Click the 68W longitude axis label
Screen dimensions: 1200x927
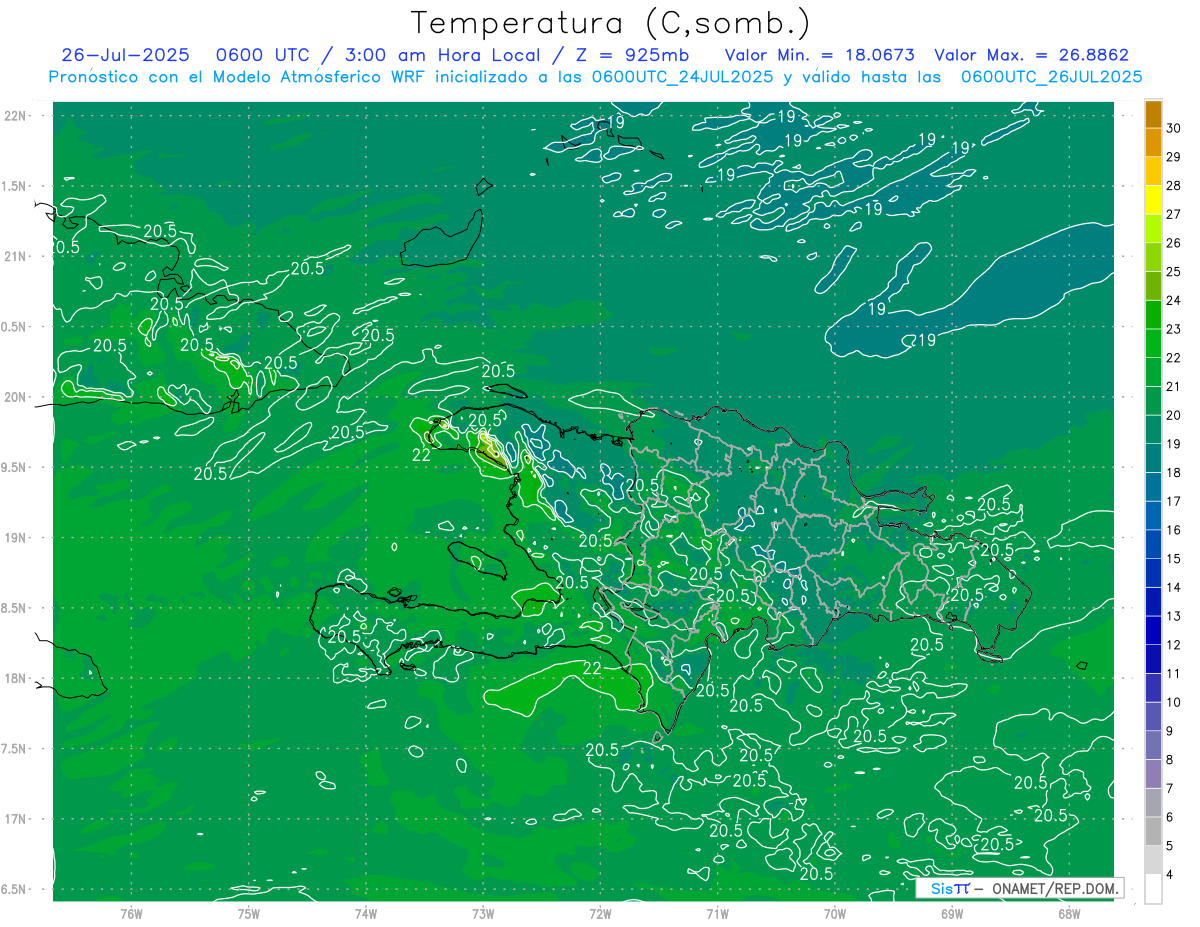pos(1069,913)
